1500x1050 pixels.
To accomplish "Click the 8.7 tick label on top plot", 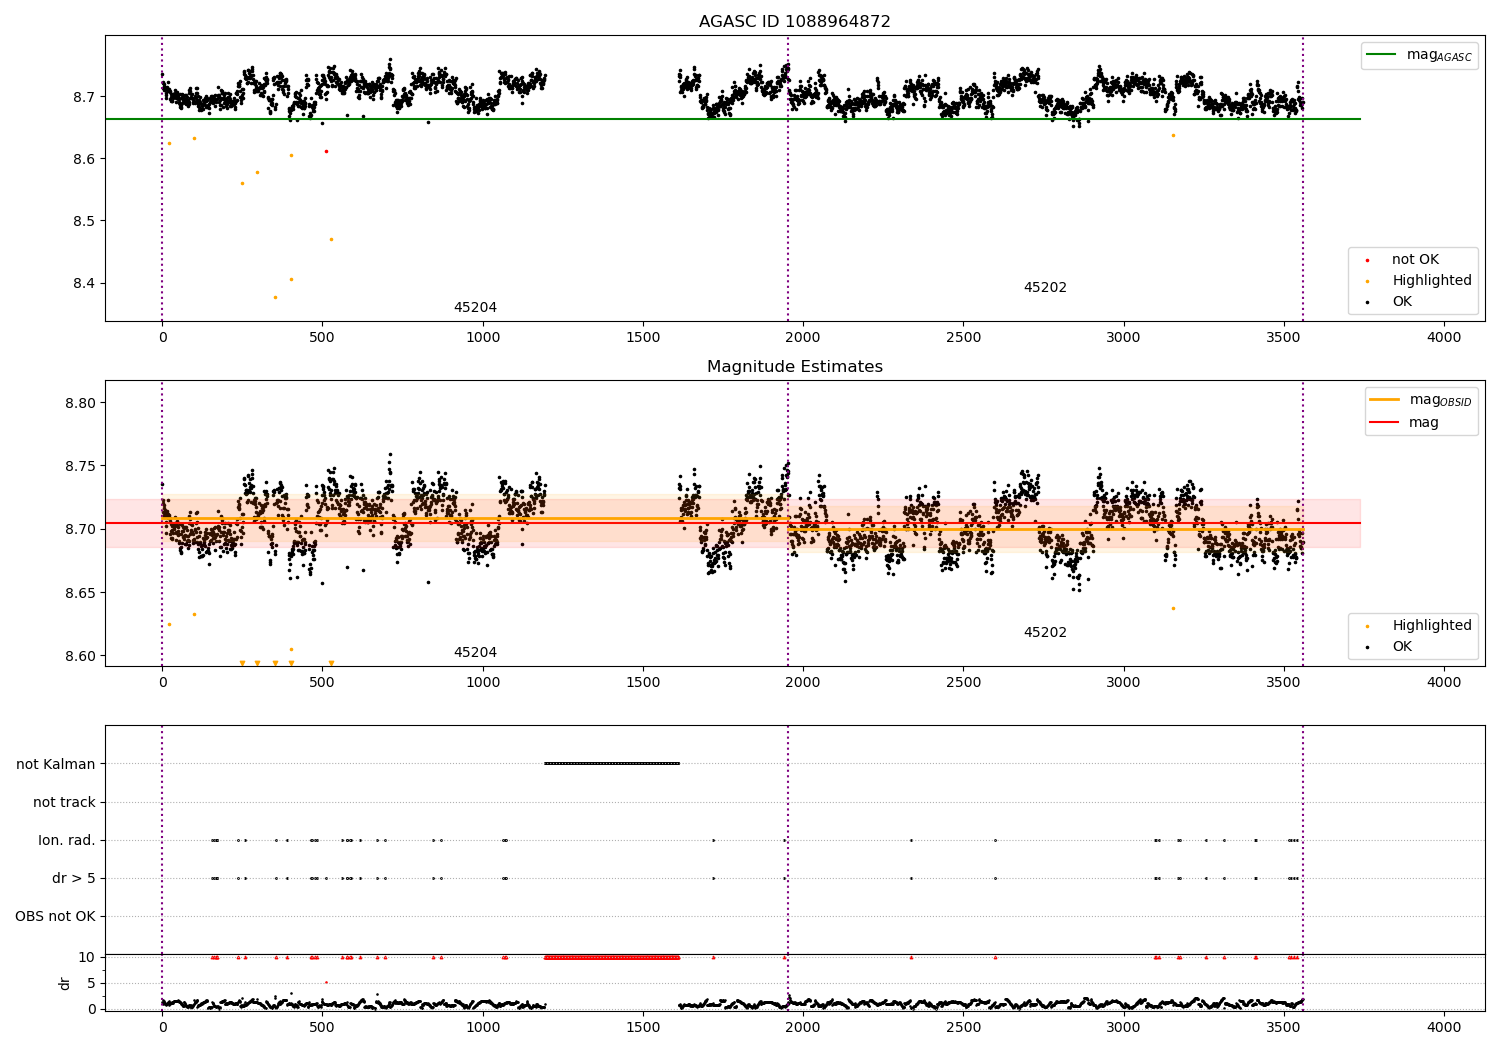I will pyautogui.click(x=87, y=97).
